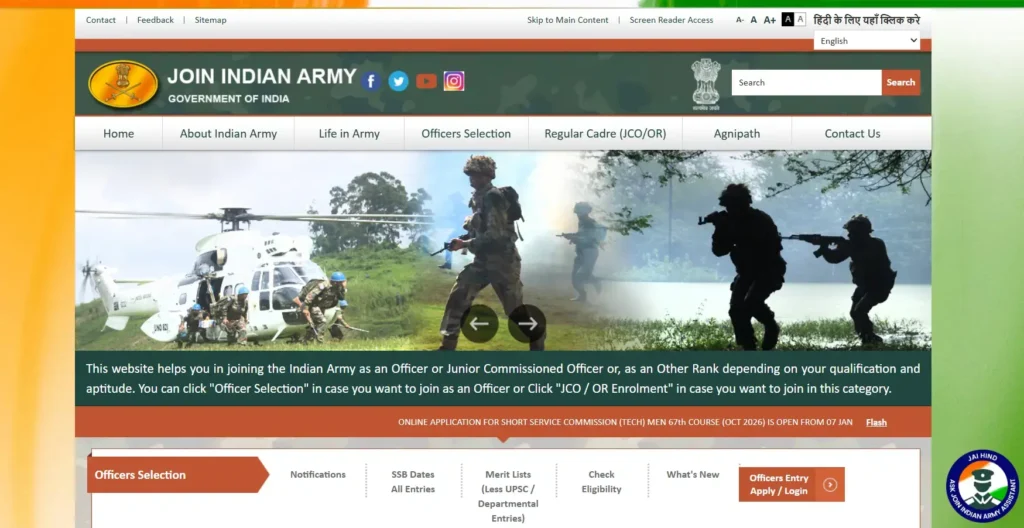This screenshot has width=1024, height=528.
Task: Open the Home menu
Action: 118,133
